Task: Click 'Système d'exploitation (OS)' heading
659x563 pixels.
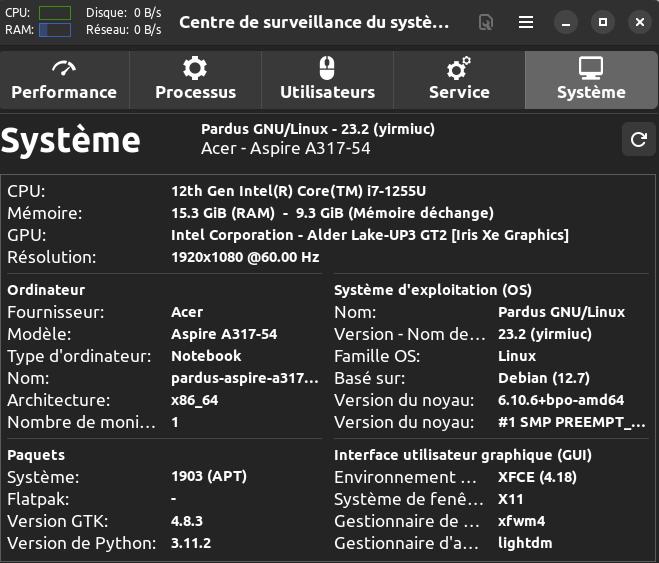Action: [x=433, y=290]
